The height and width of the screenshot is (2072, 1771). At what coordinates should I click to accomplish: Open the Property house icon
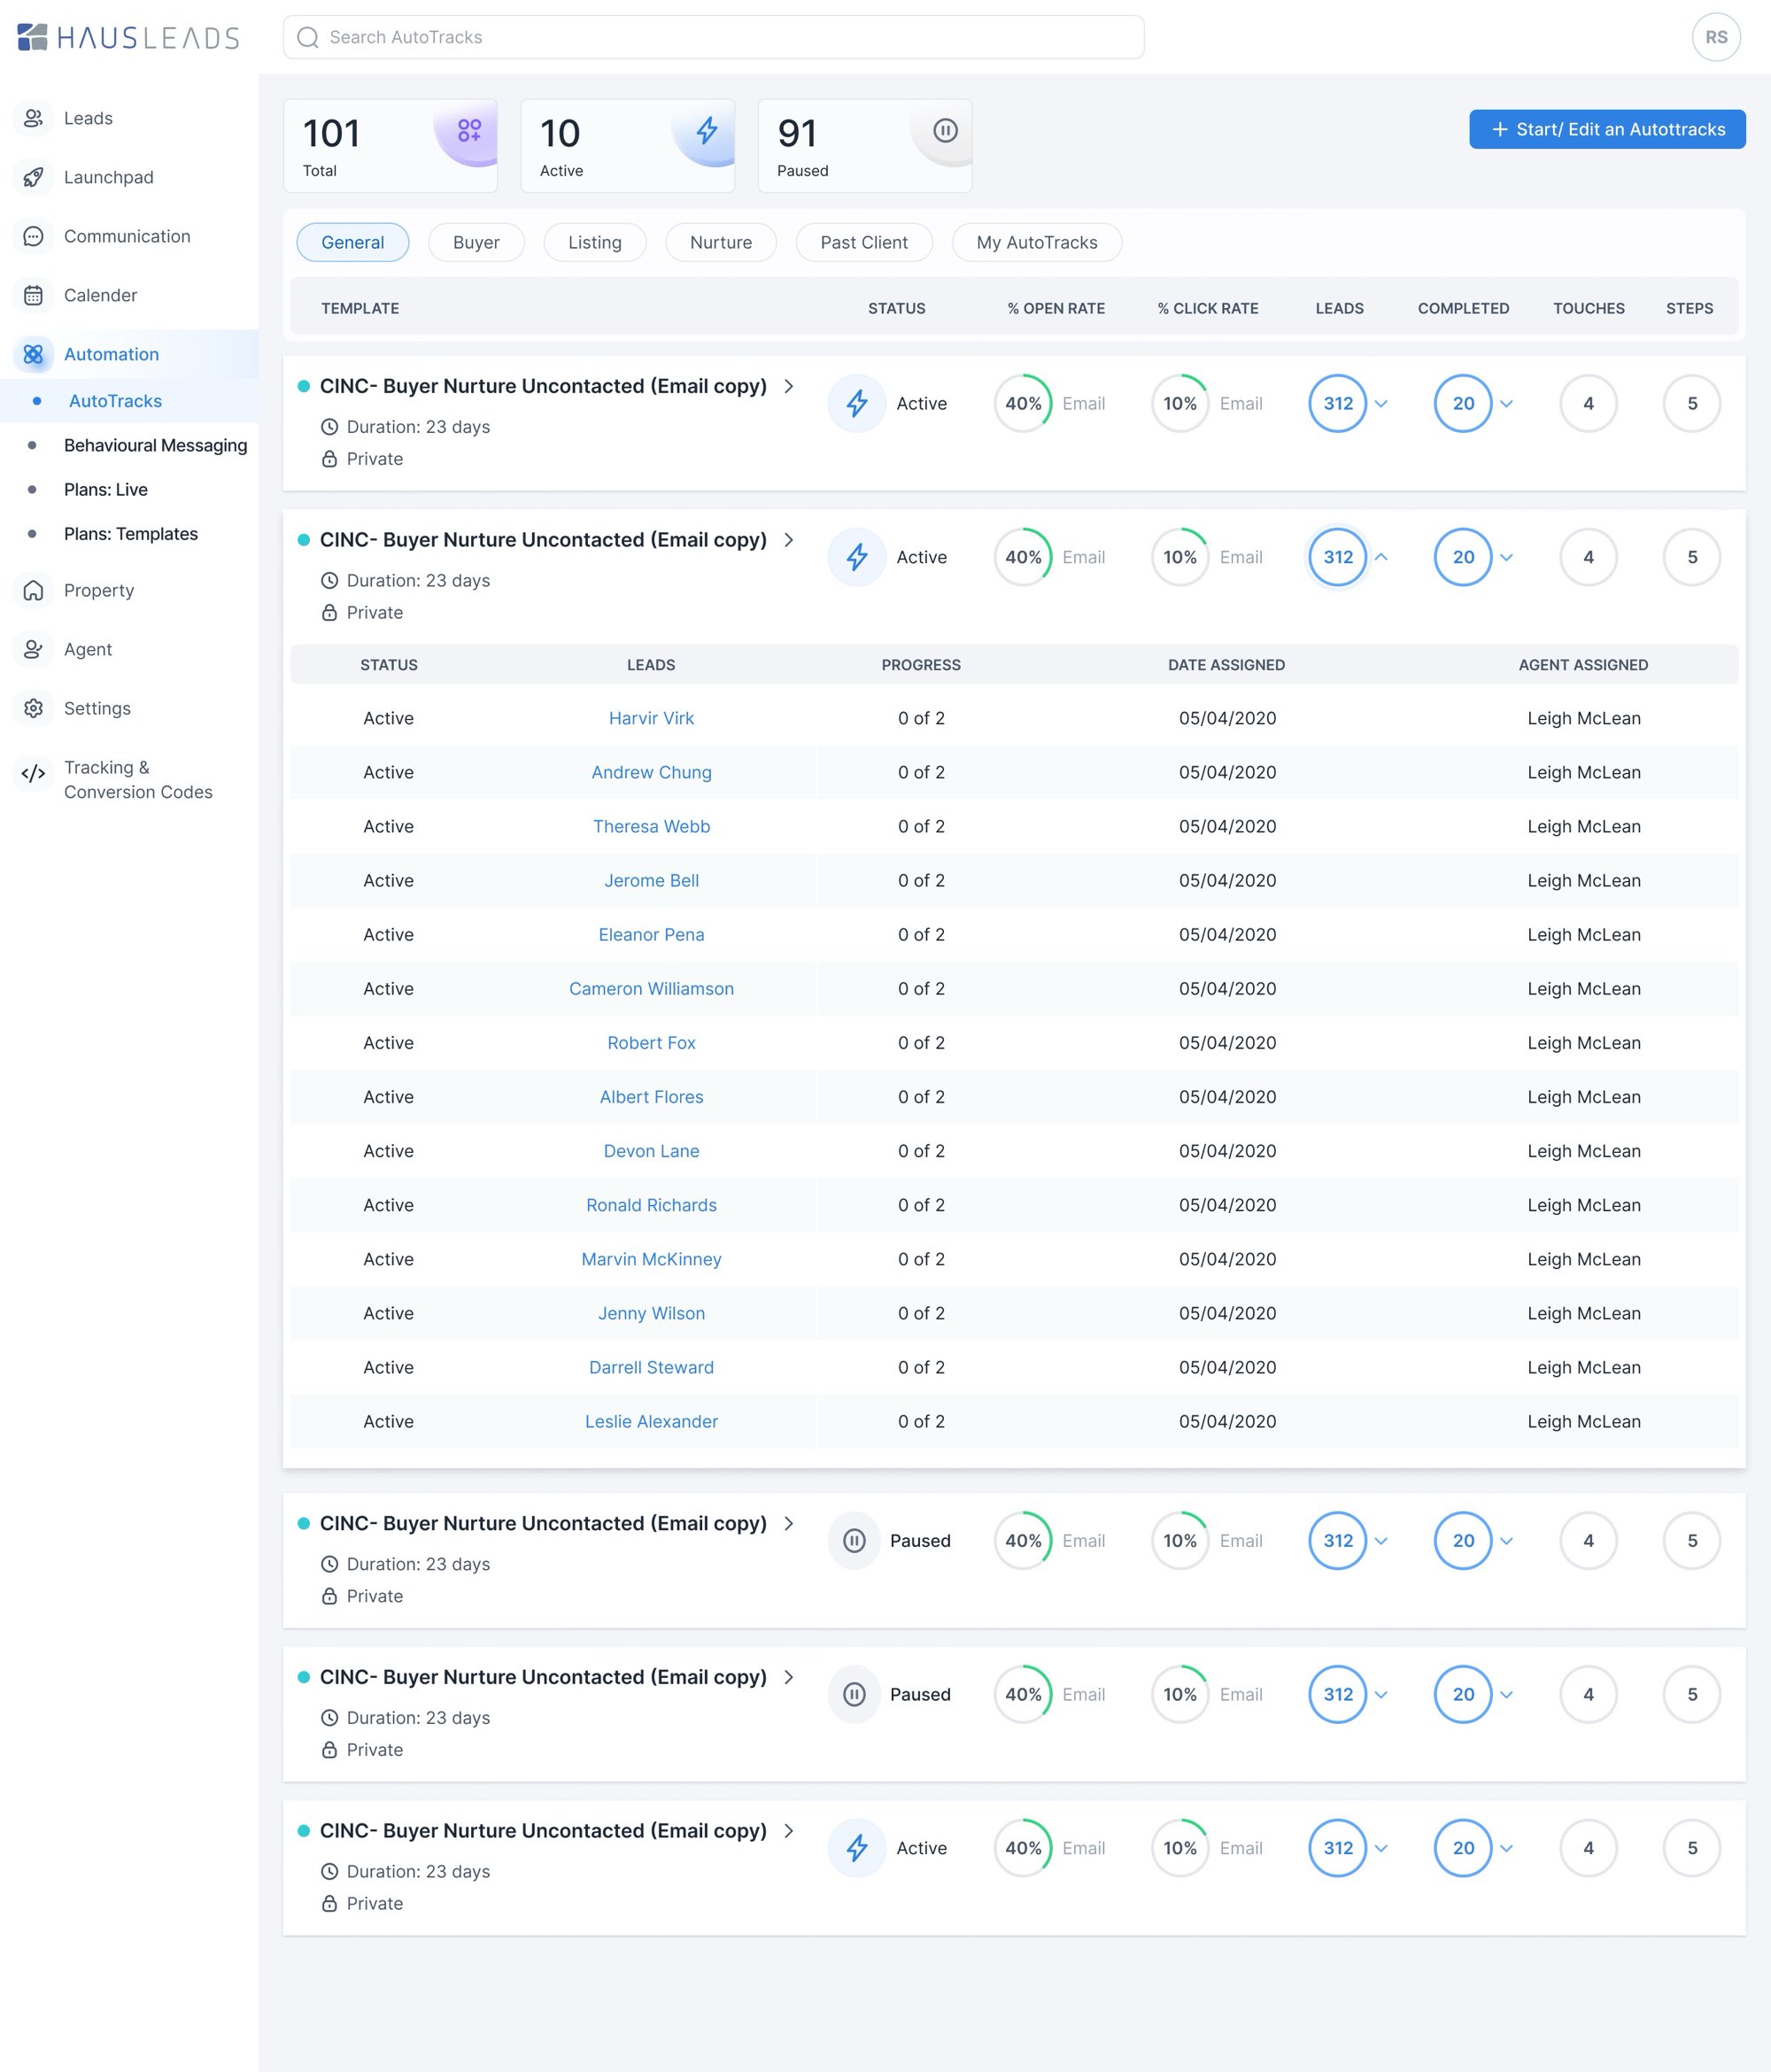pyautogui.click(x=33, y=590)
